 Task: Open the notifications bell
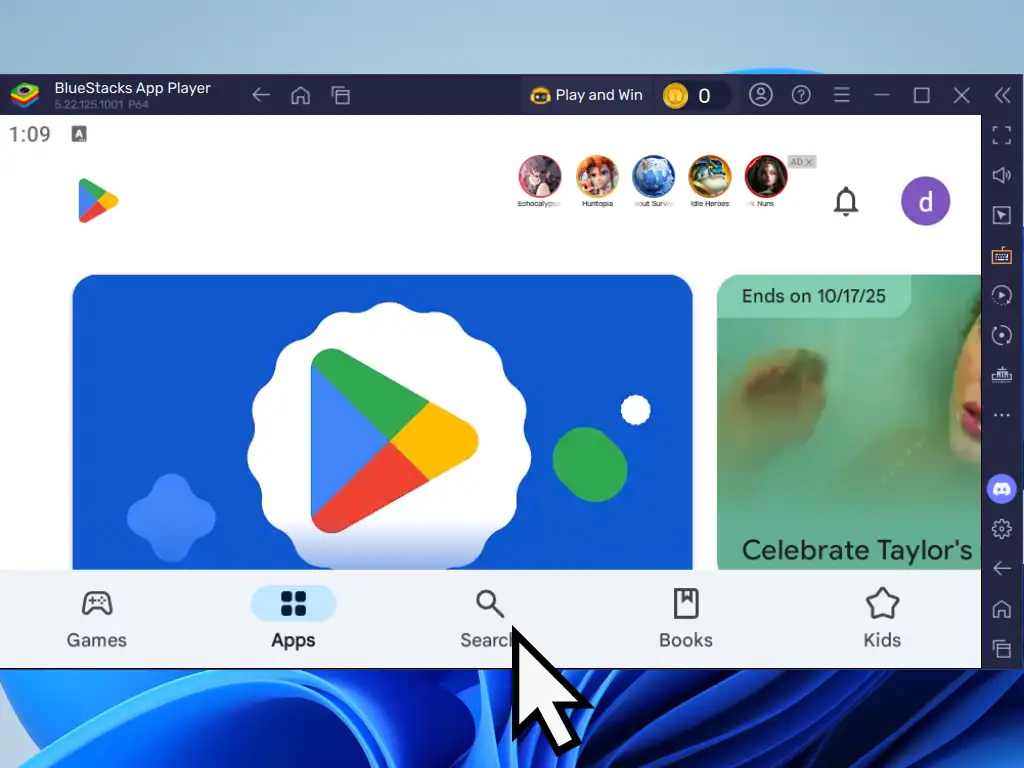click(x=846, y=202)
